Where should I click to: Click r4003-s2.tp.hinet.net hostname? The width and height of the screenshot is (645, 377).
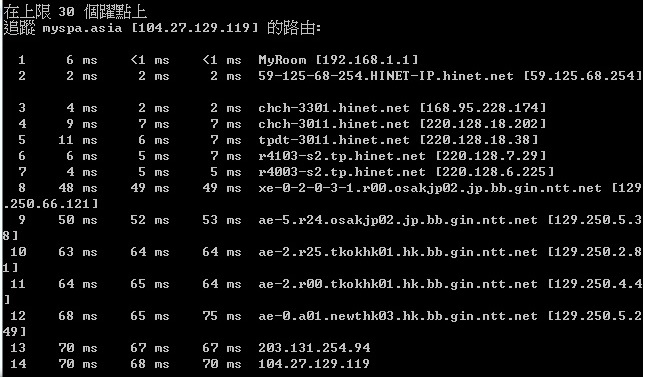click(x=342, y=172)
